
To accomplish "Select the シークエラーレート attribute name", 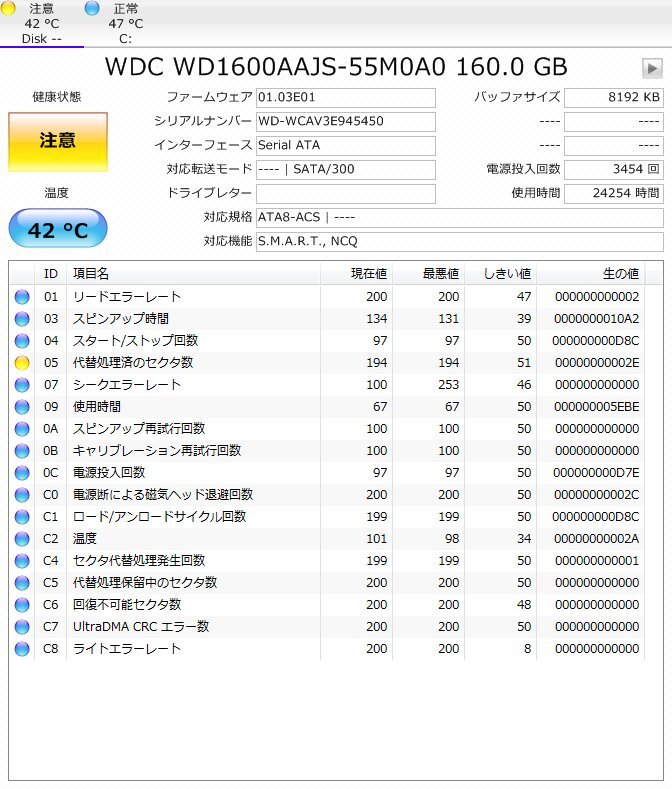I will pos(127,385).
